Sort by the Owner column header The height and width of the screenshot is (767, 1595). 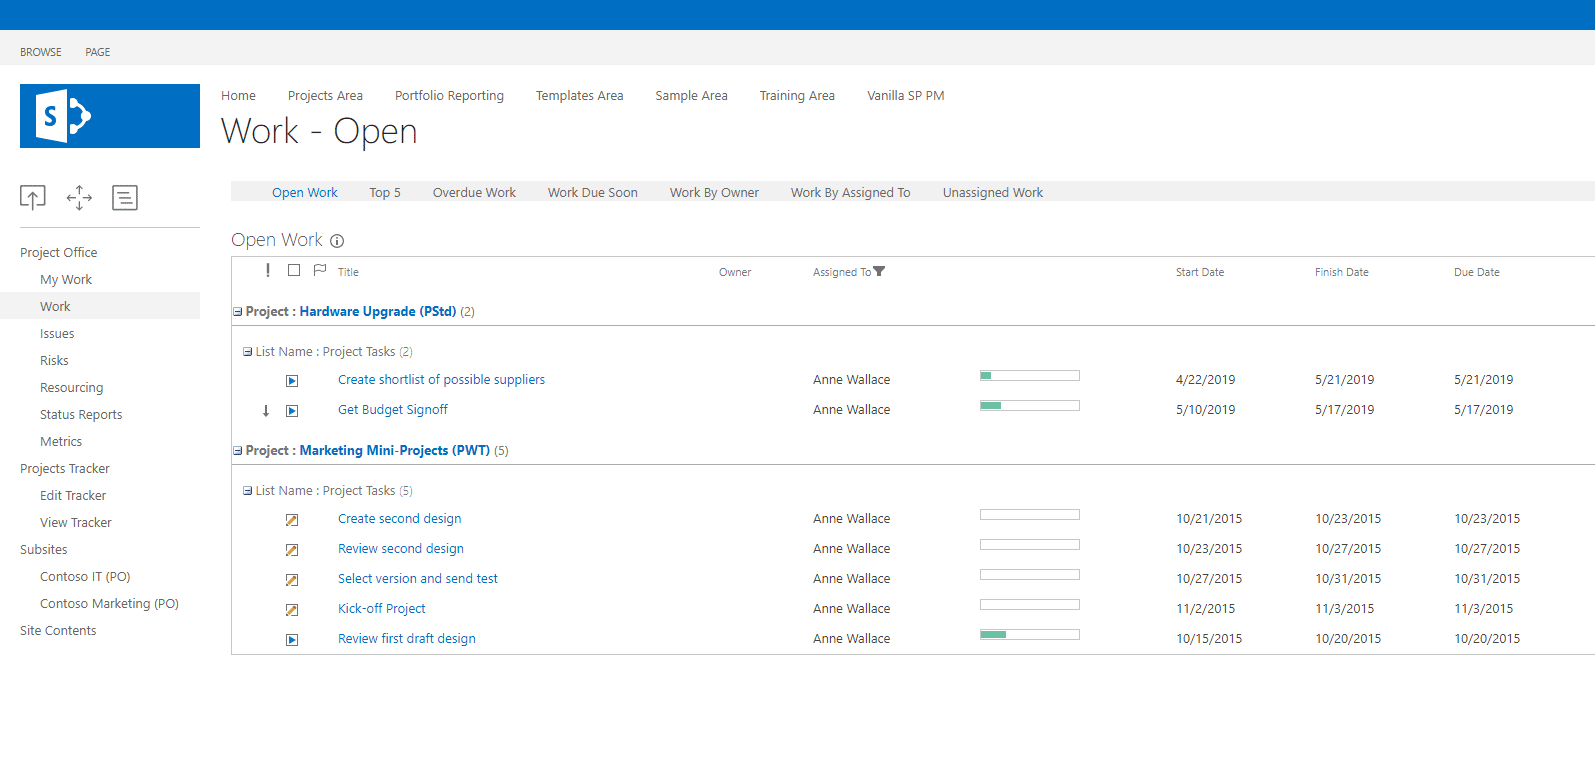735,272
